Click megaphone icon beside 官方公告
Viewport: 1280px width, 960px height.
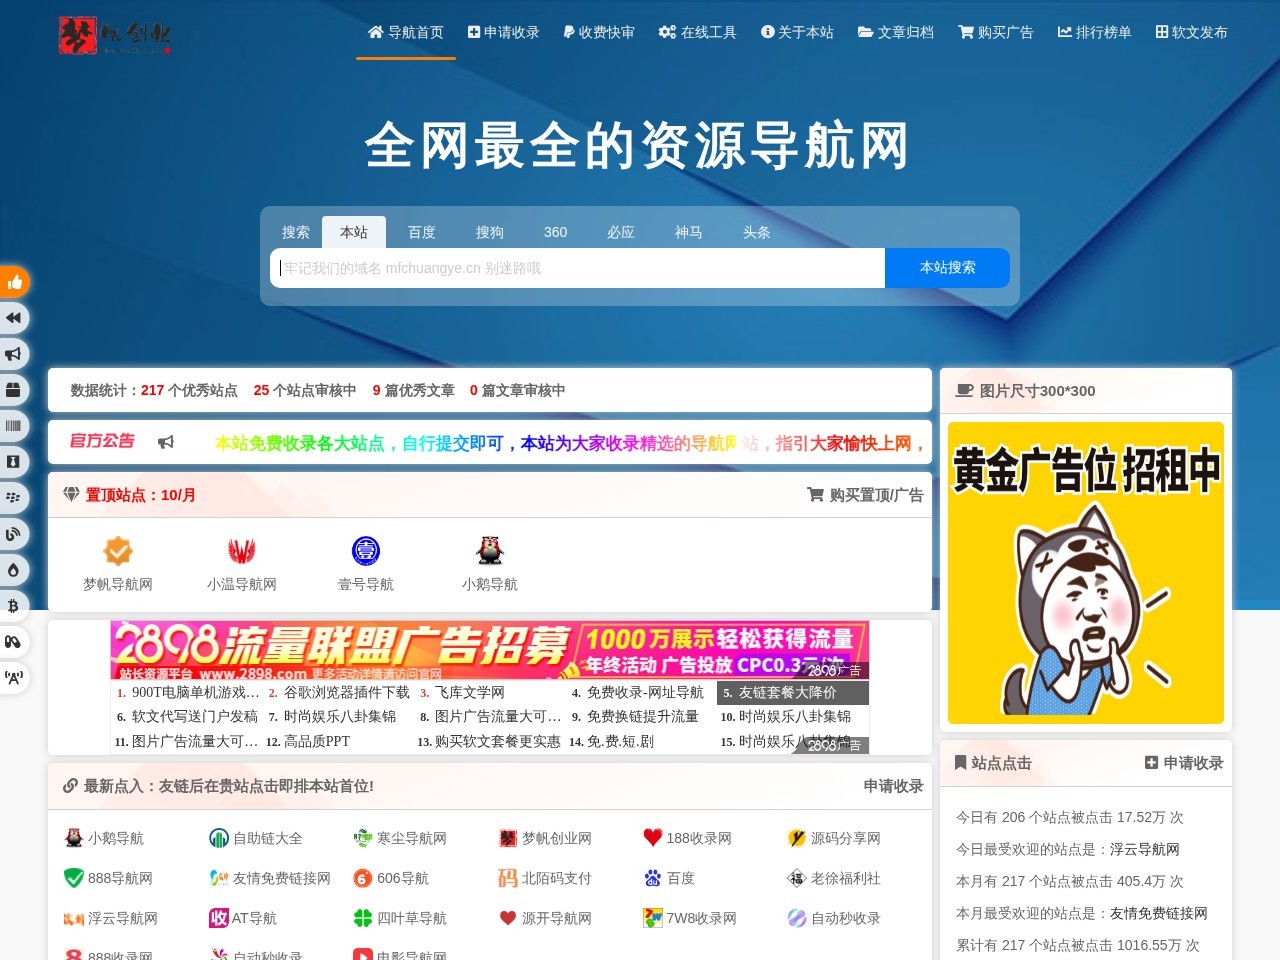tap(166, 442)
